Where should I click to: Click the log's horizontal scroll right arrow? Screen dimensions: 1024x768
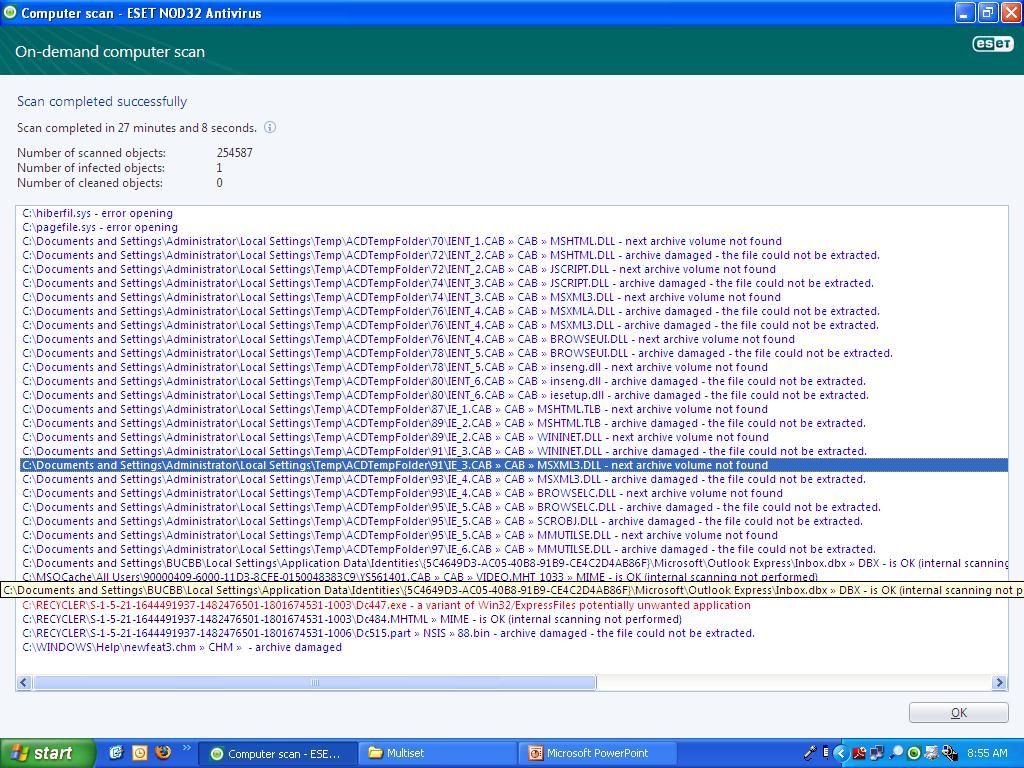999,682
